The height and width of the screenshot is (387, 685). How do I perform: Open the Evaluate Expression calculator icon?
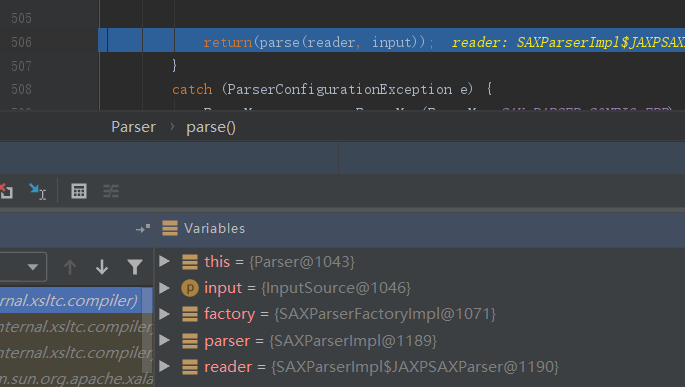coord(79,191)
